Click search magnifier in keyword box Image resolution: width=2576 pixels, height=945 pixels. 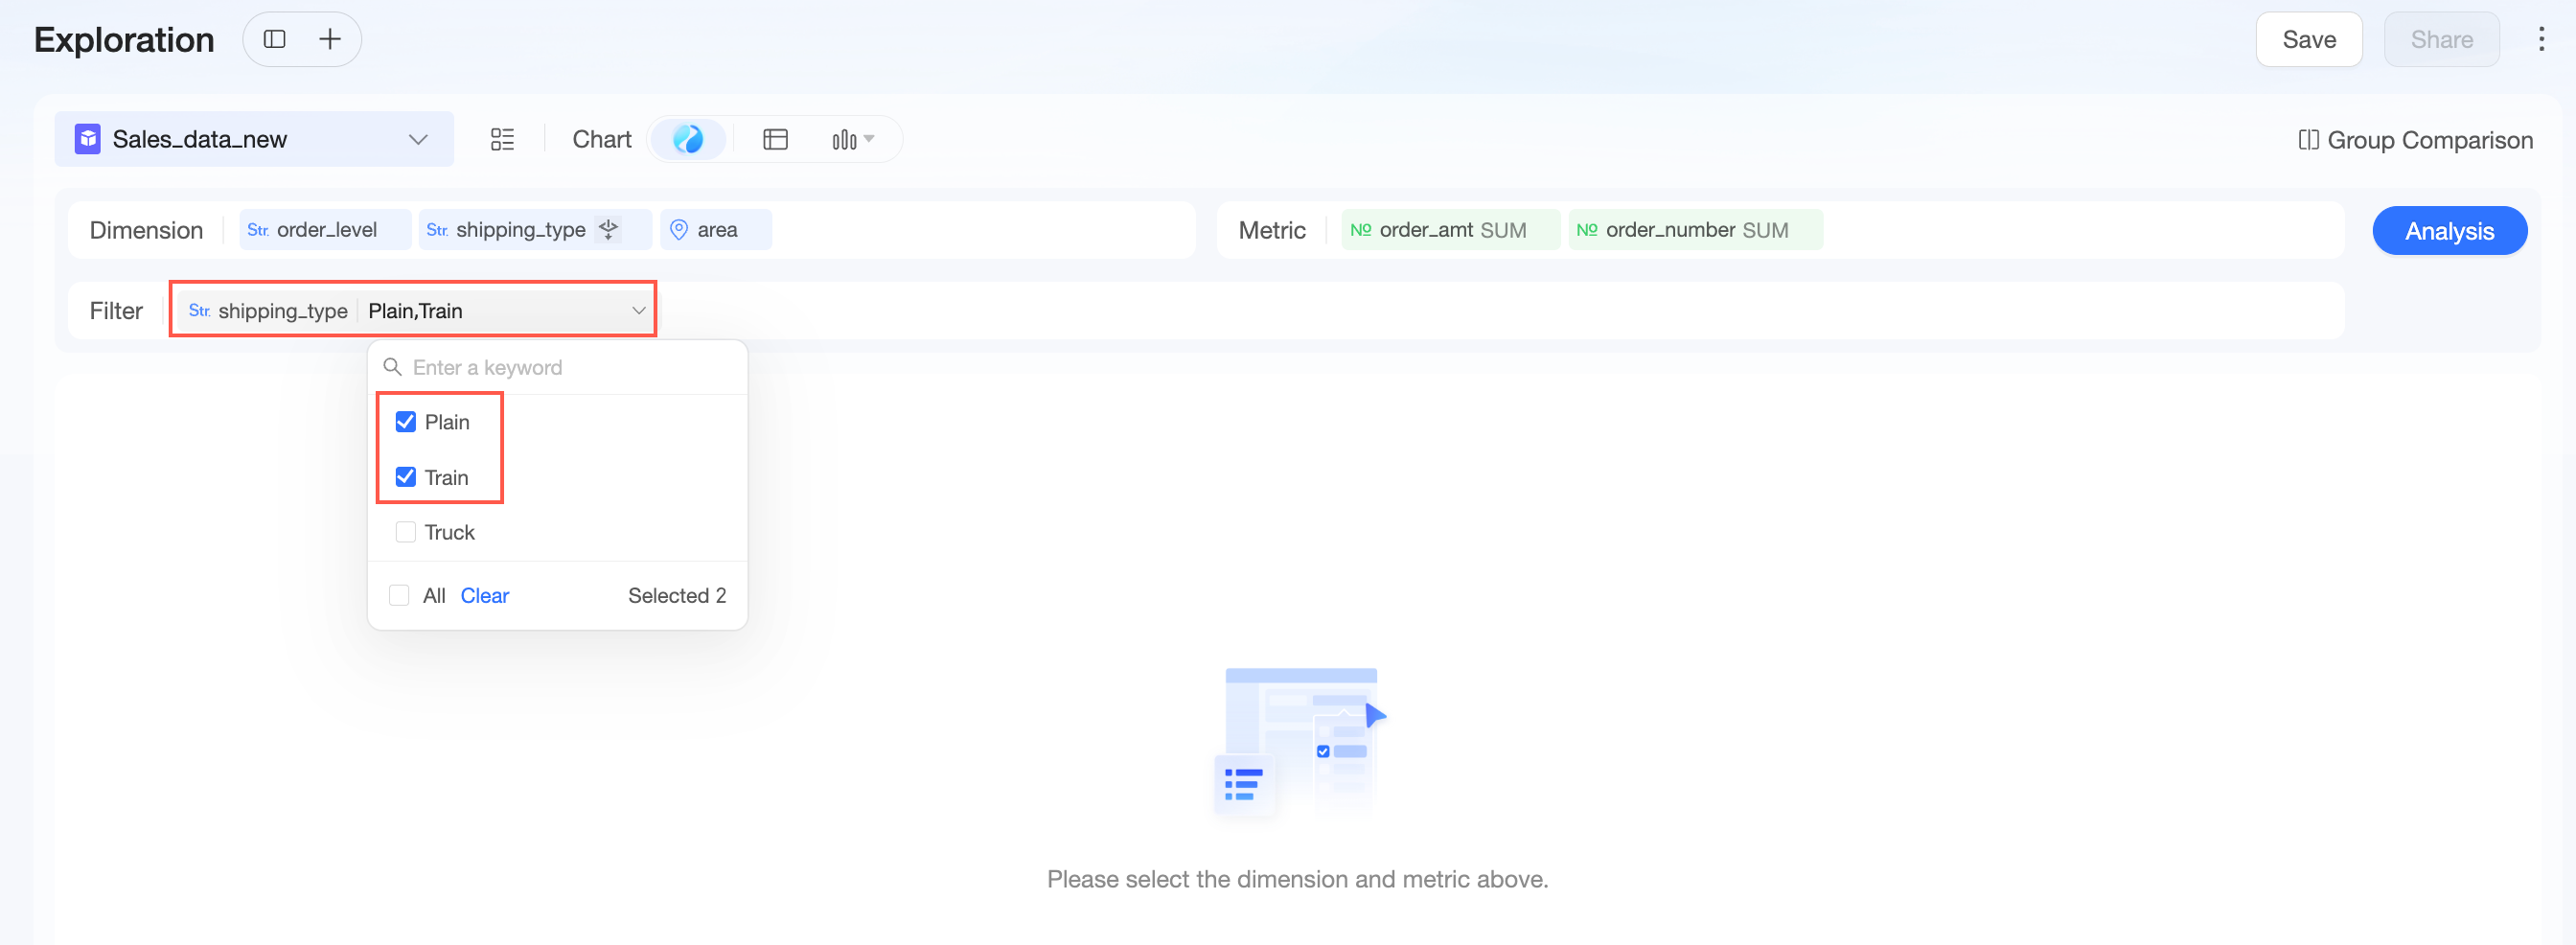point(392,367)
